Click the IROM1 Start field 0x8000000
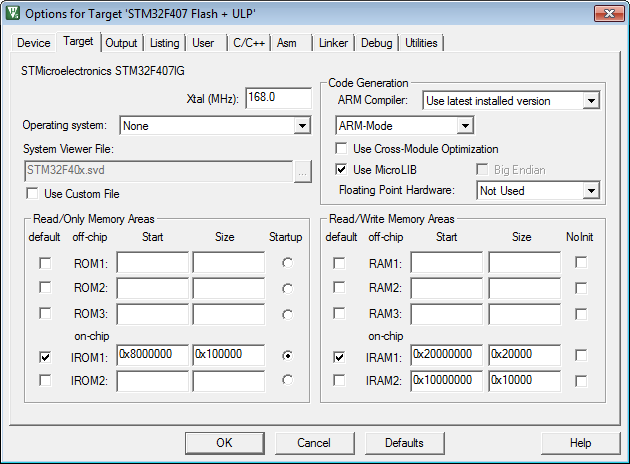This screenshot has width=630, height=464. (152, 355)
